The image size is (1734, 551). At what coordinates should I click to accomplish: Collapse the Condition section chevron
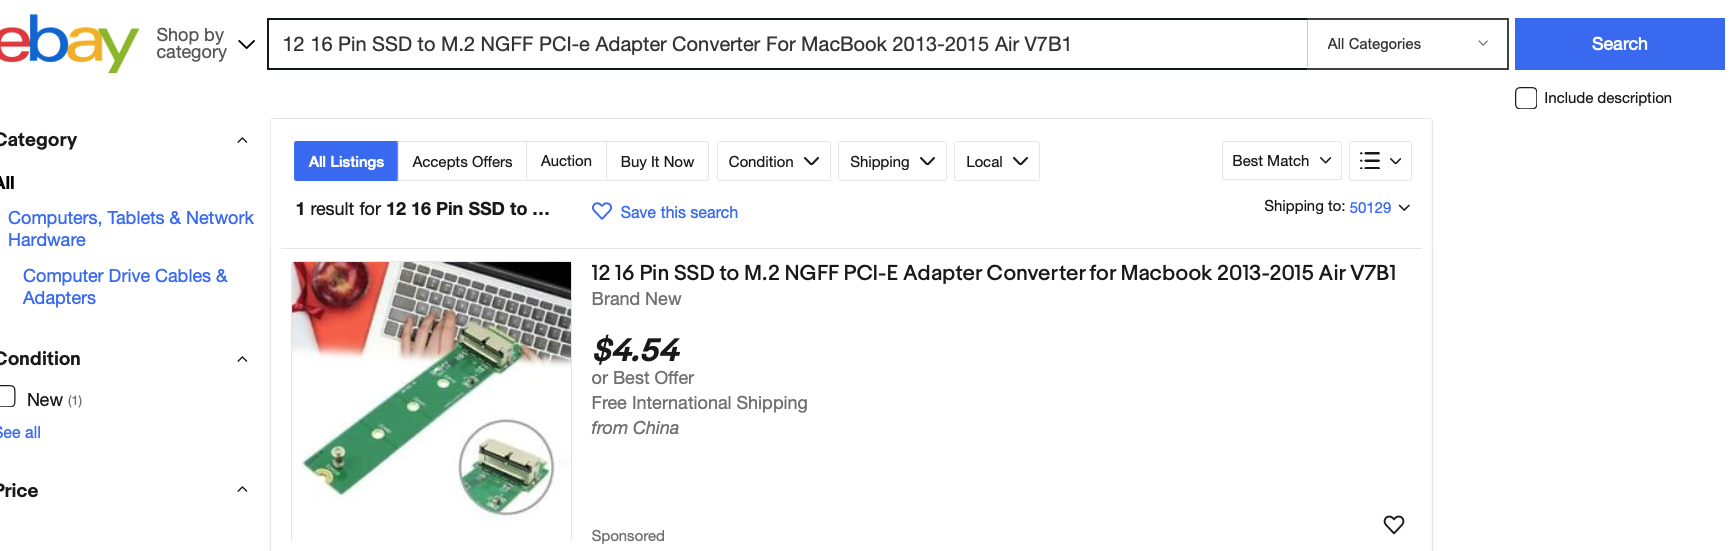pos(242,359)
